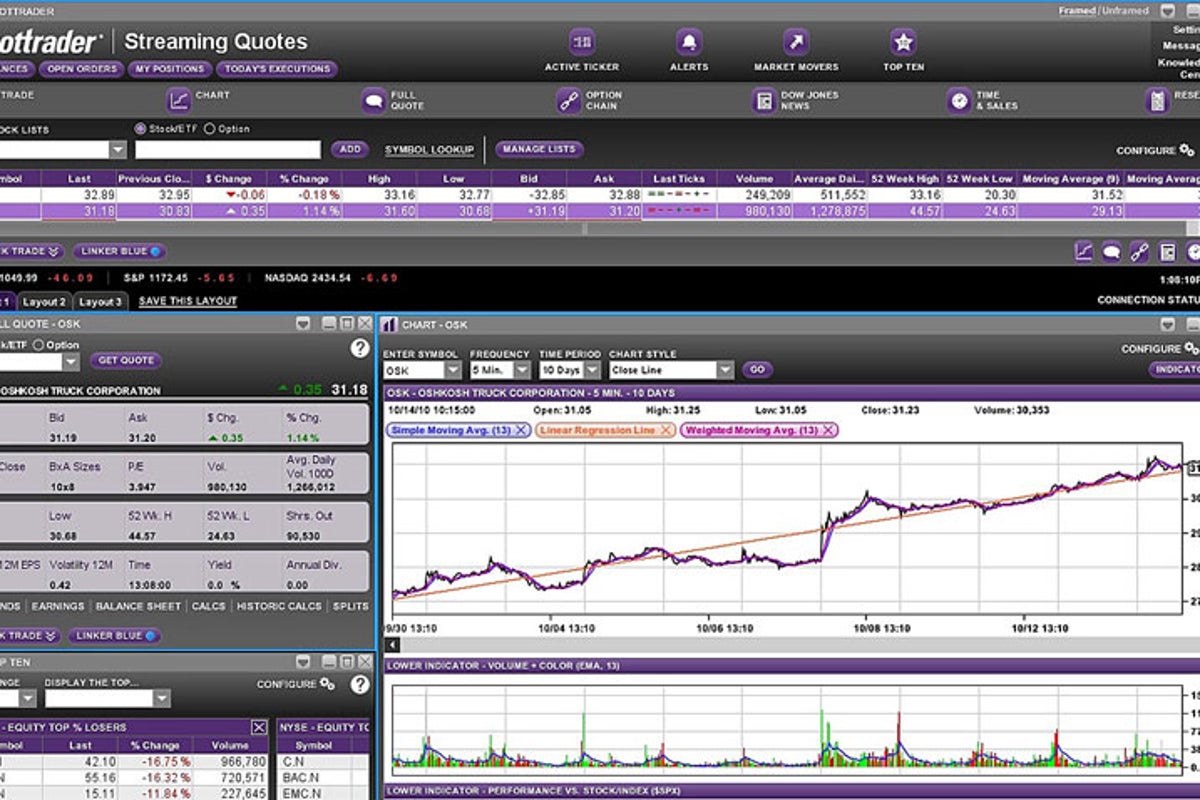1200x800 pixels.
Task: Click the Research icon in the module bar
Action: [x=1158, y=100]
